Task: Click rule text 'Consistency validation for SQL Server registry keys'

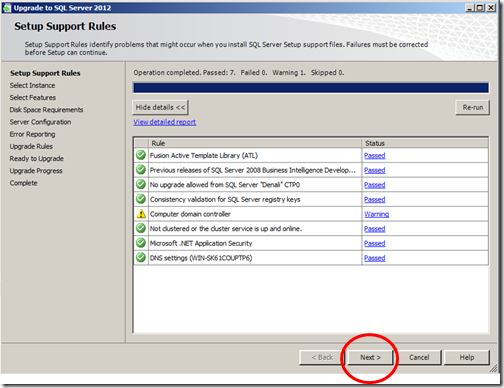Action: [225, 200]
